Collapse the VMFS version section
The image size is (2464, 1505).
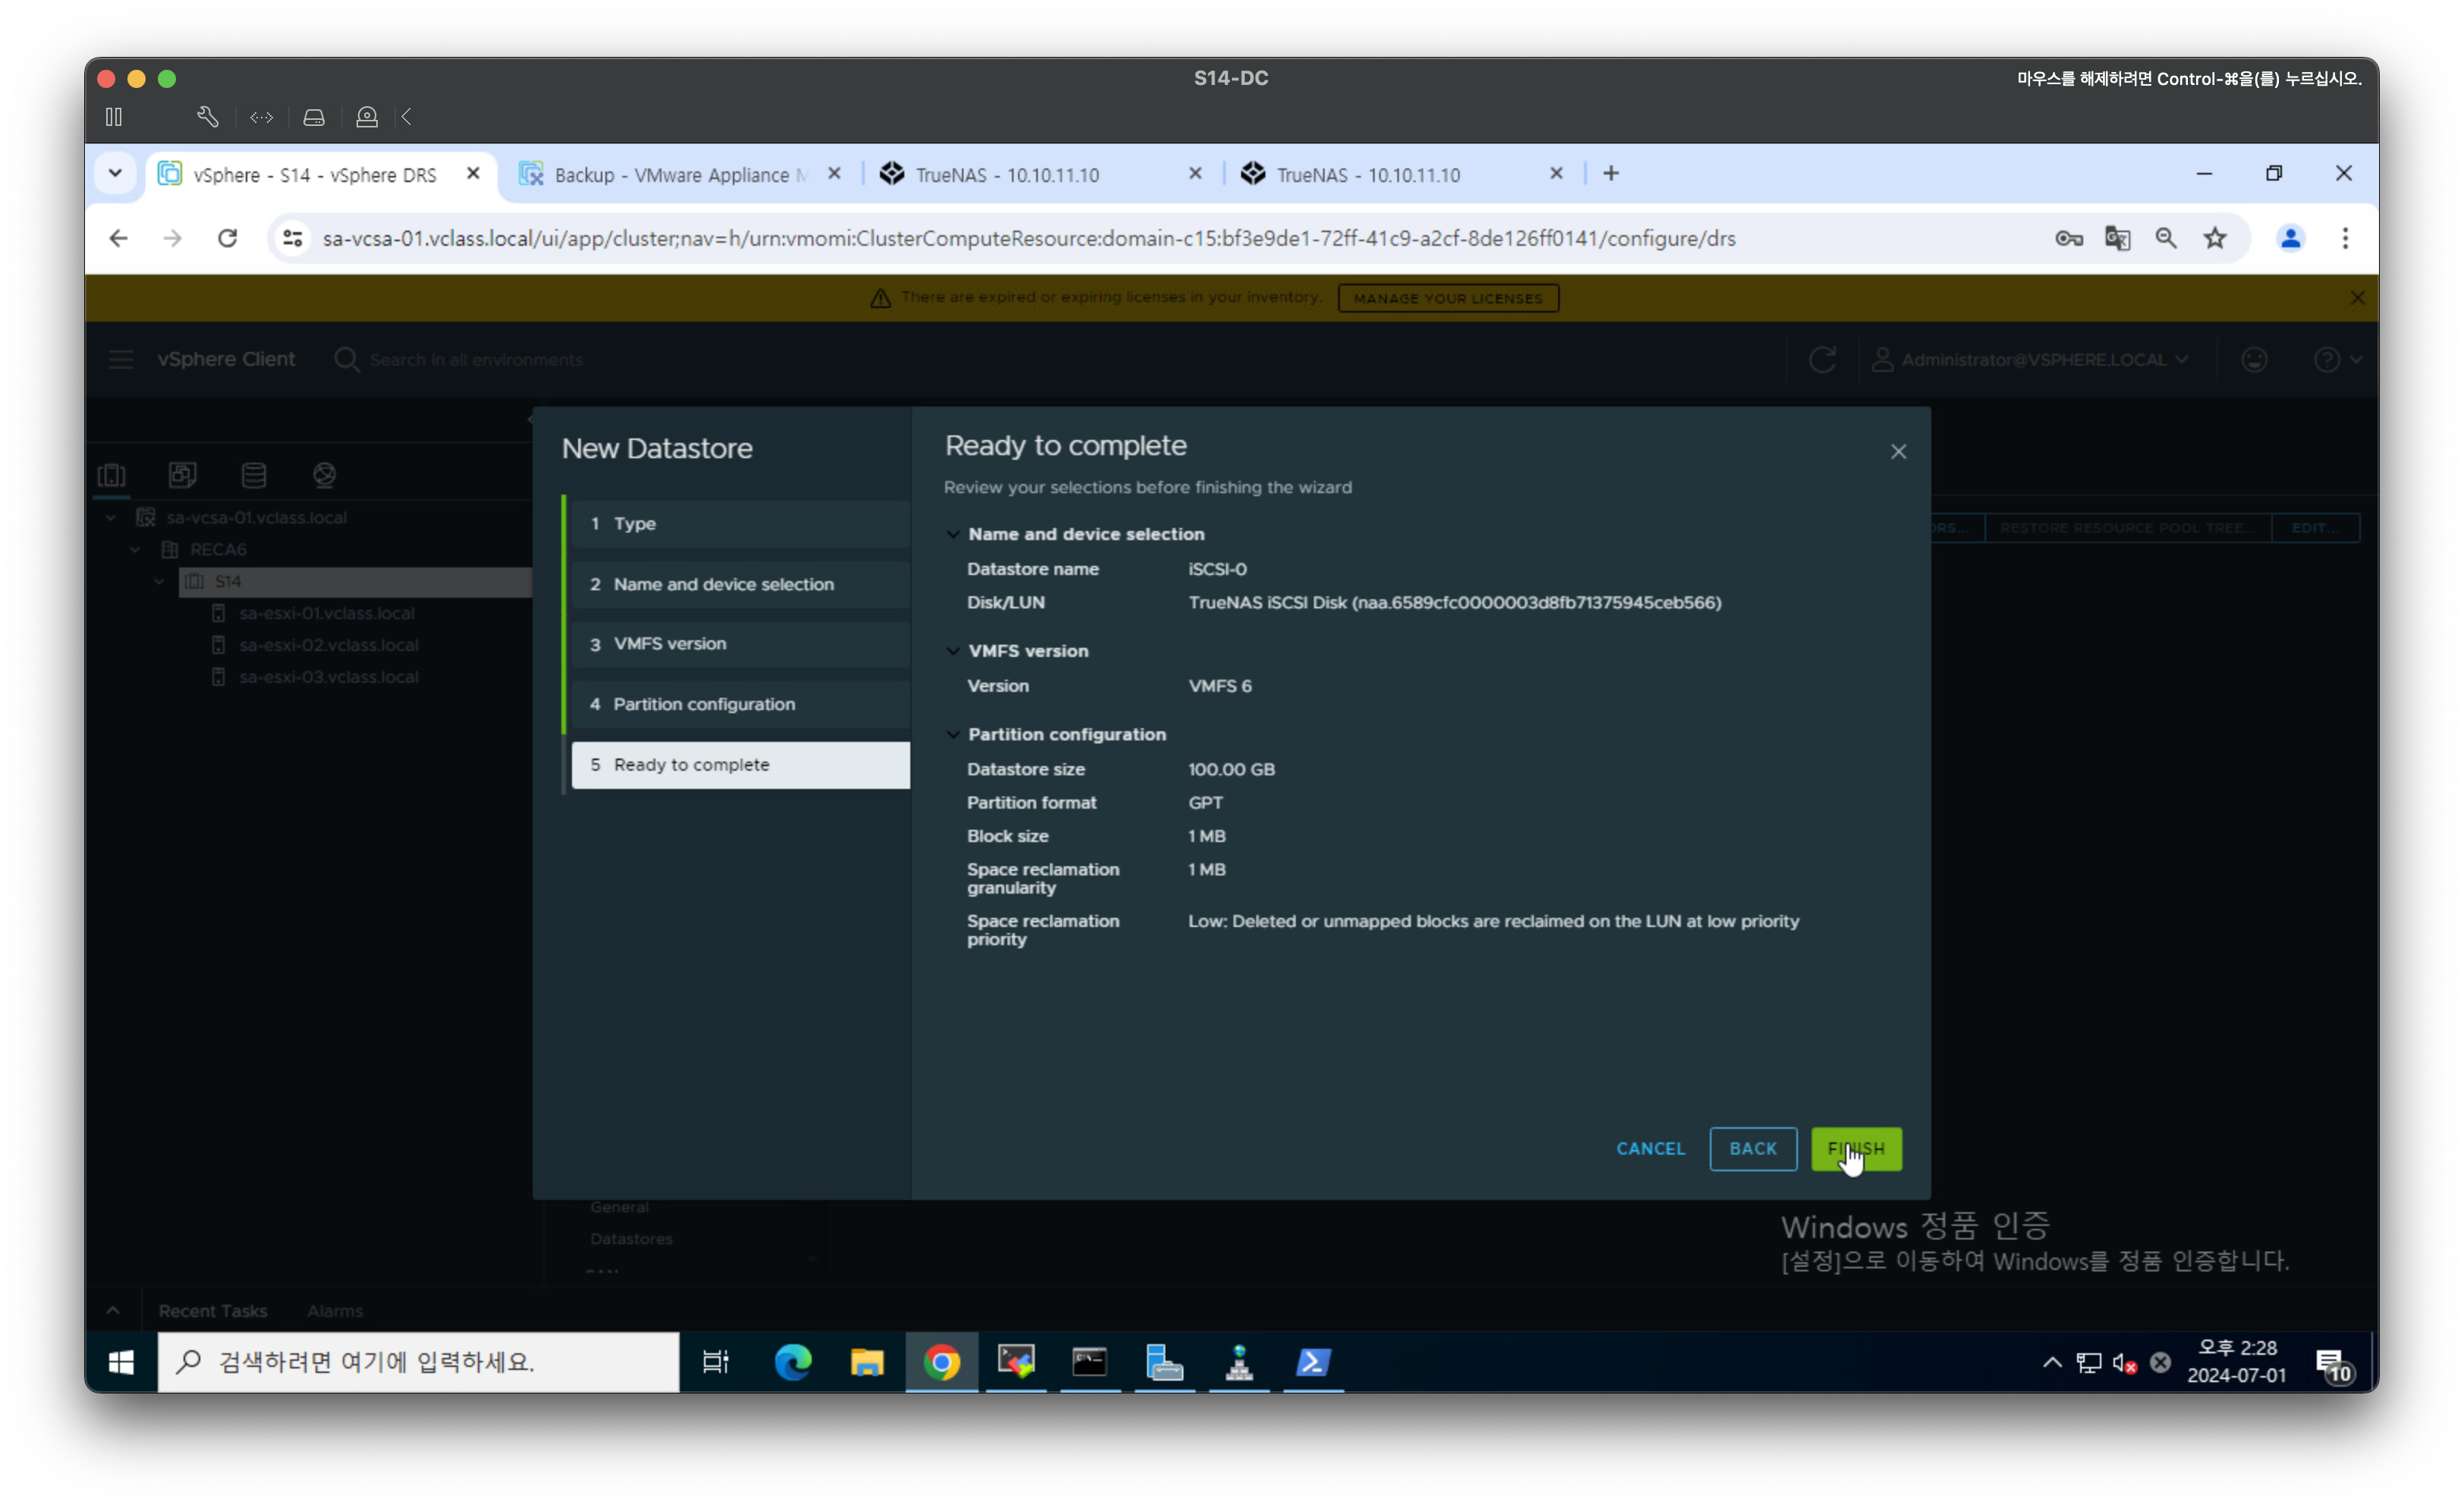953,651
